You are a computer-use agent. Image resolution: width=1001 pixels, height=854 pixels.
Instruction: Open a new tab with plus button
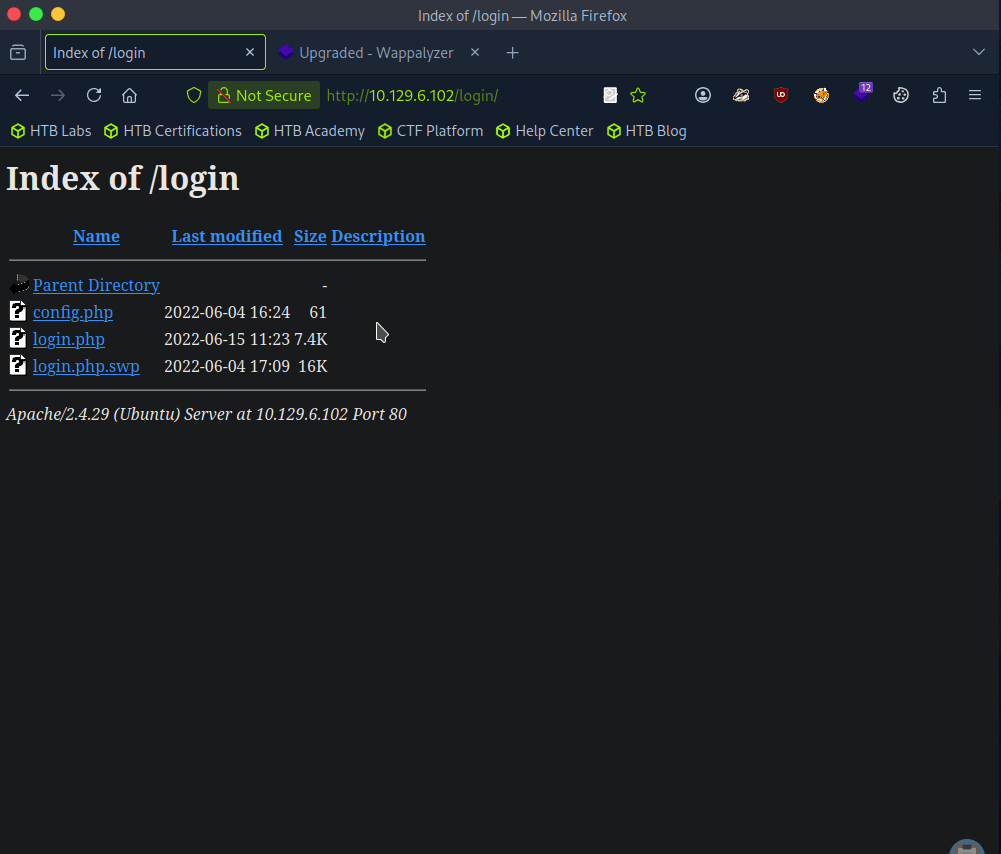[513, 52]
